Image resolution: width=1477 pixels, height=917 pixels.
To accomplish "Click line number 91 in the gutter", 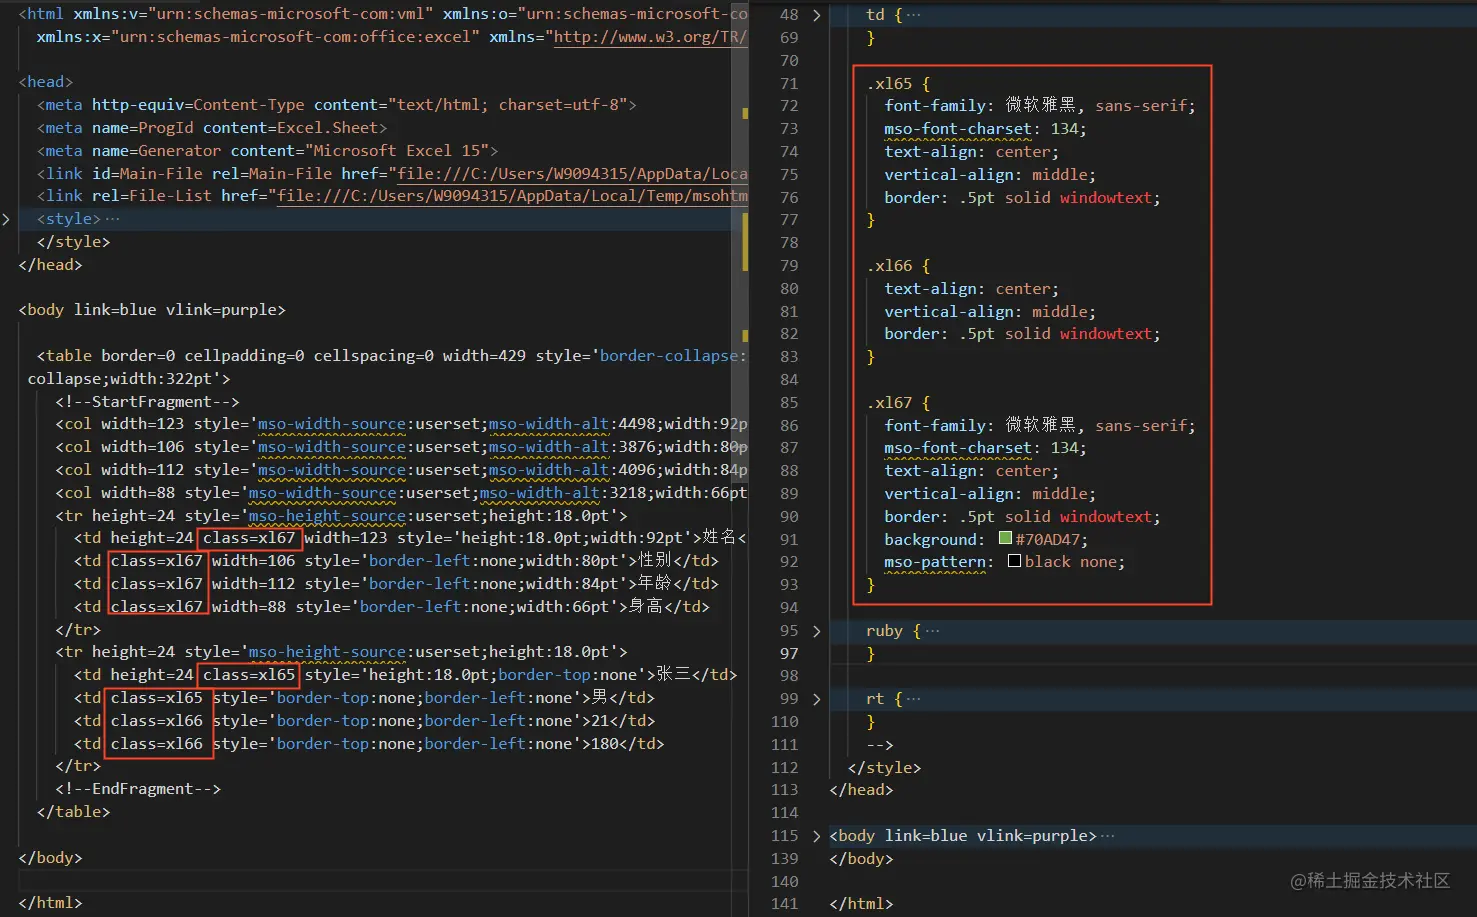I will pos(789,540).
